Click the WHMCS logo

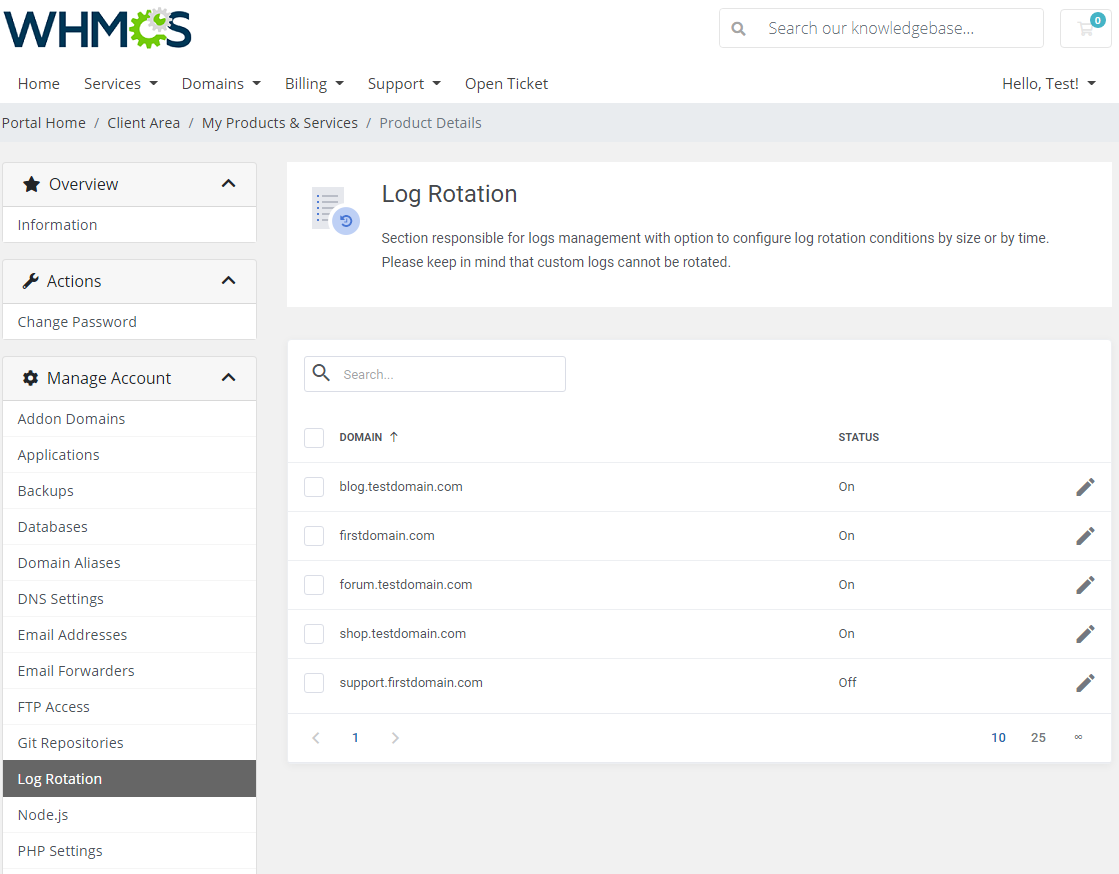[97, 29]
